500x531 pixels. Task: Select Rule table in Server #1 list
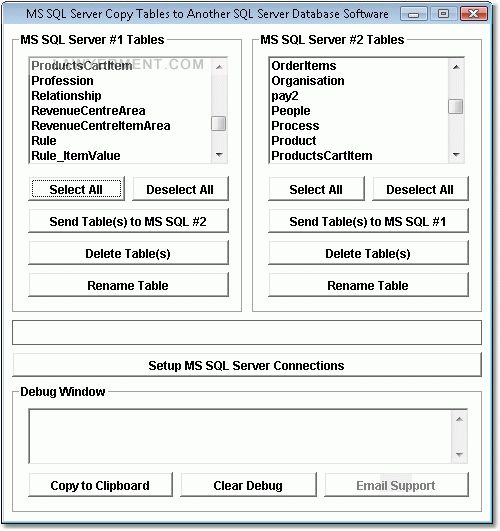(x=120, y=141)
